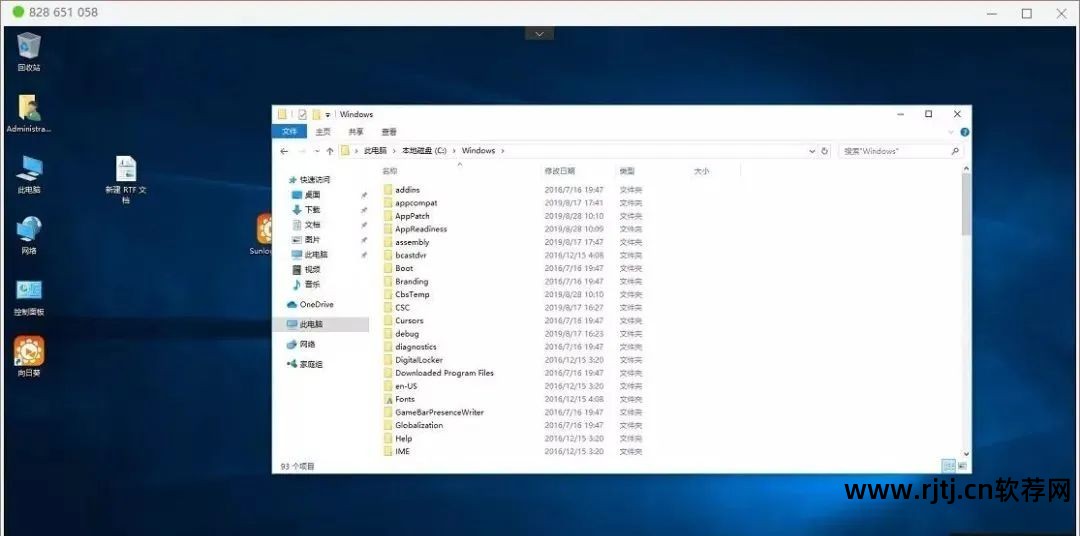Select the 网络 desktop icon
1080x536 pixels.
tap(29, 236)
